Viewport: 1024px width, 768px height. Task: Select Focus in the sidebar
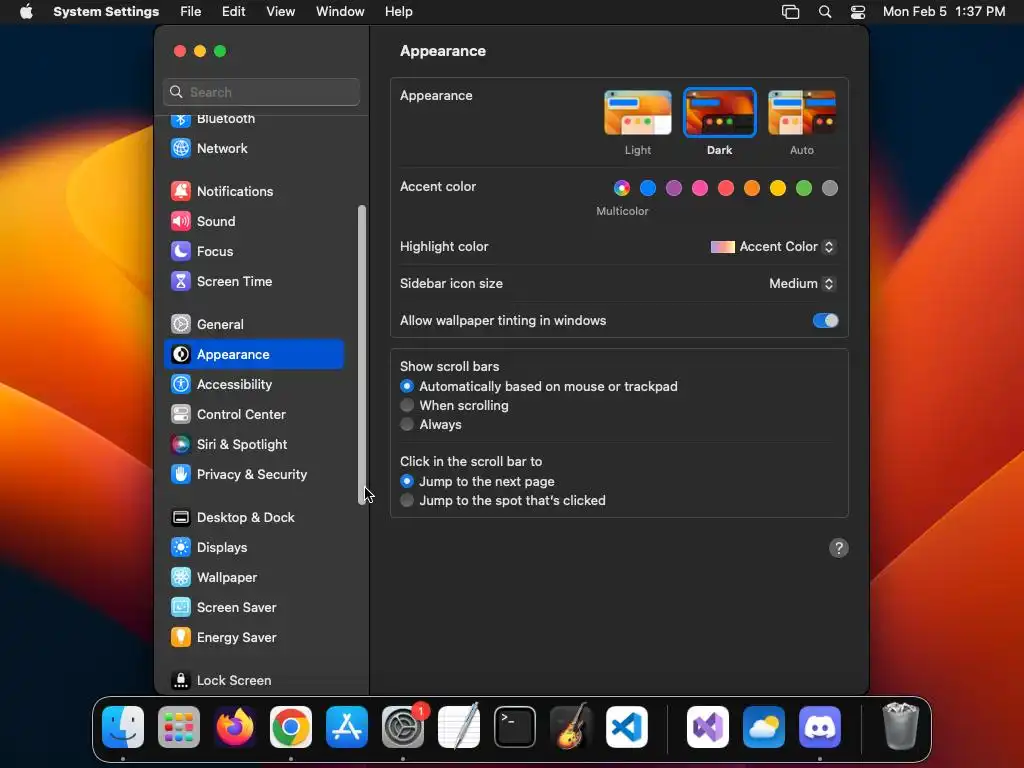[x=253, y=251]
